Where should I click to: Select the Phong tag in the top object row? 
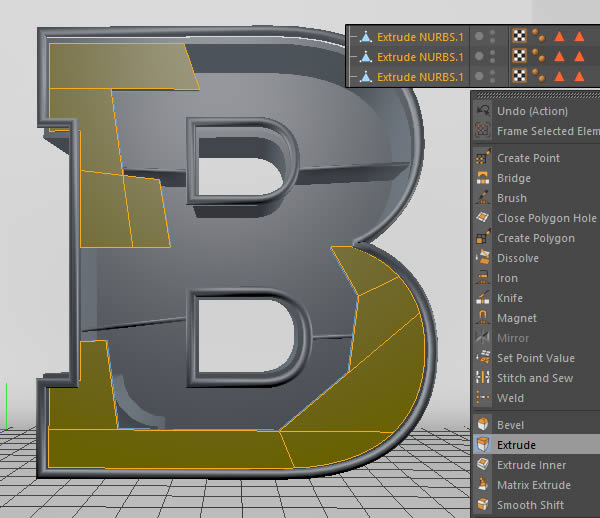[538, 36]
